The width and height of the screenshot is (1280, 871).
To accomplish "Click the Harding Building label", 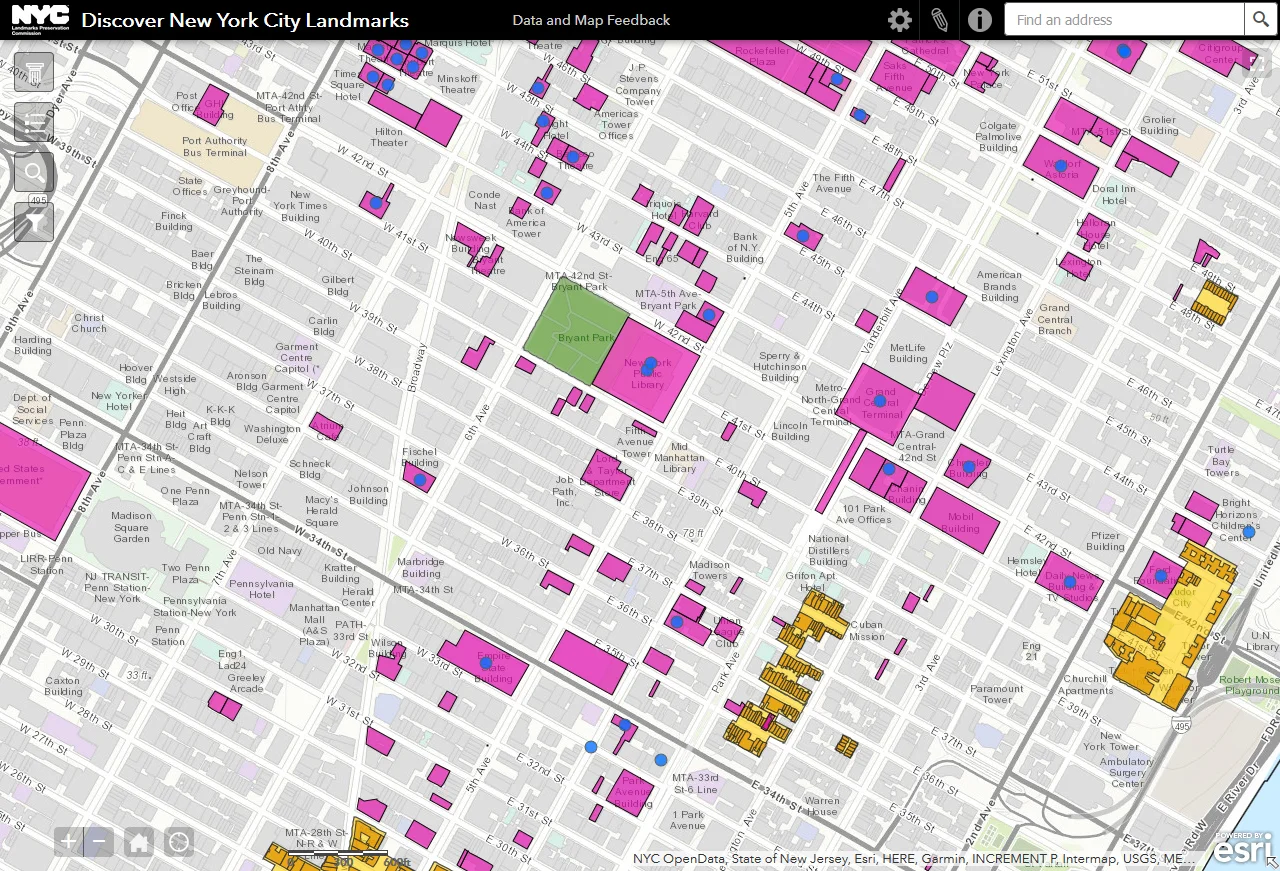I will [x=33, y=345].
